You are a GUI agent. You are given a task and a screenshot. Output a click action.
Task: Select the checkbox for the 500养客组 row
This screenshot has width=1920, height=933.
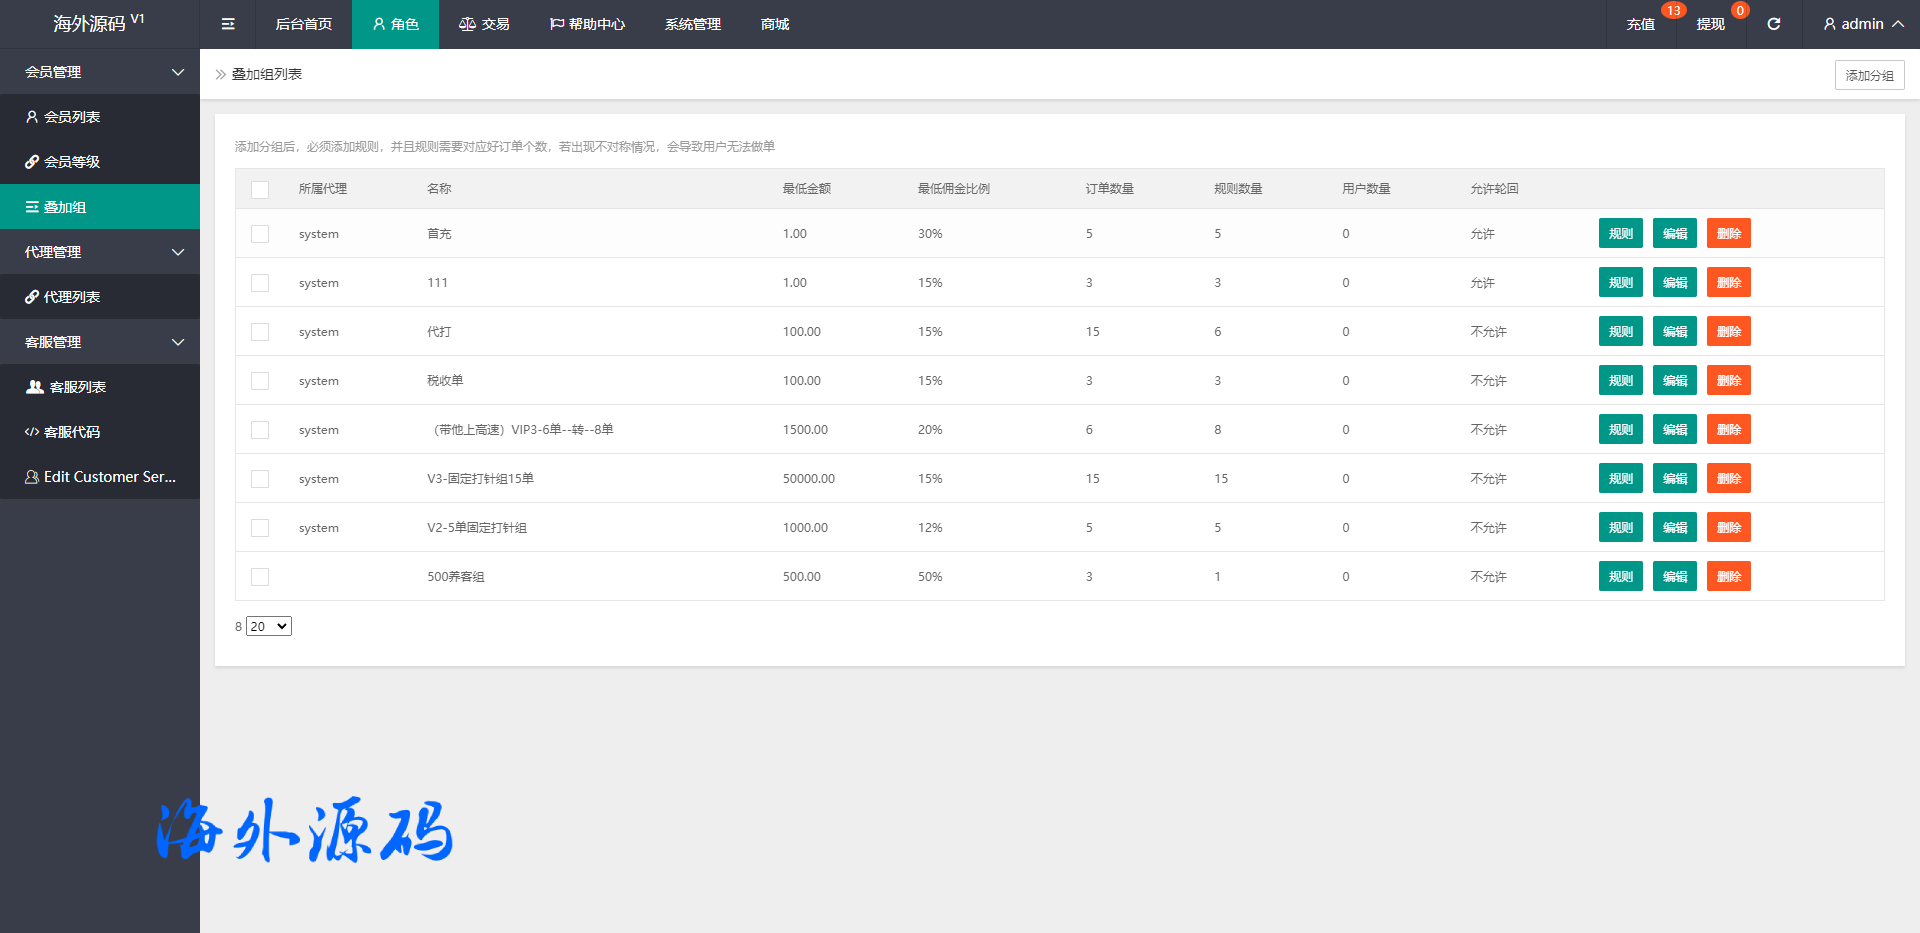(260, 577)
